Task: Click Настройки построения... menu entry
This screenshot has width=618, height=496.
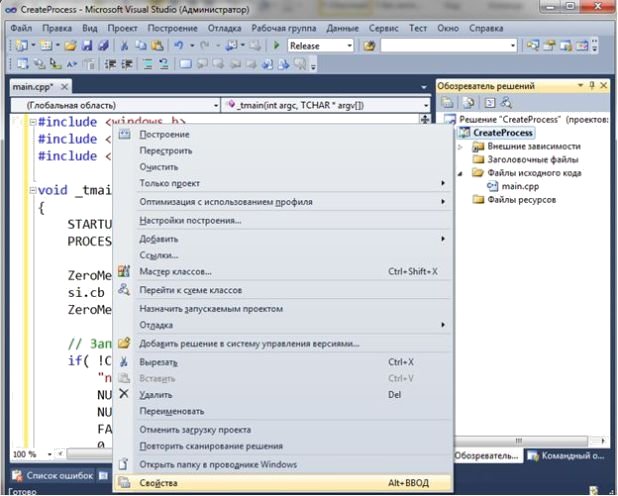Action: pyautogui.click(x=283, y=220)
